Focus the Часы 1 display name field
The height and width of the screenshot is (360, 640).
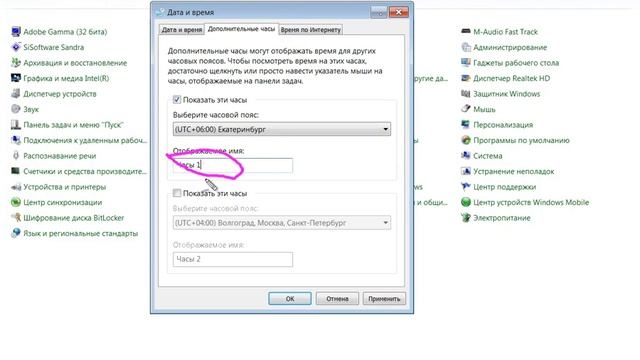pos(233,165)
